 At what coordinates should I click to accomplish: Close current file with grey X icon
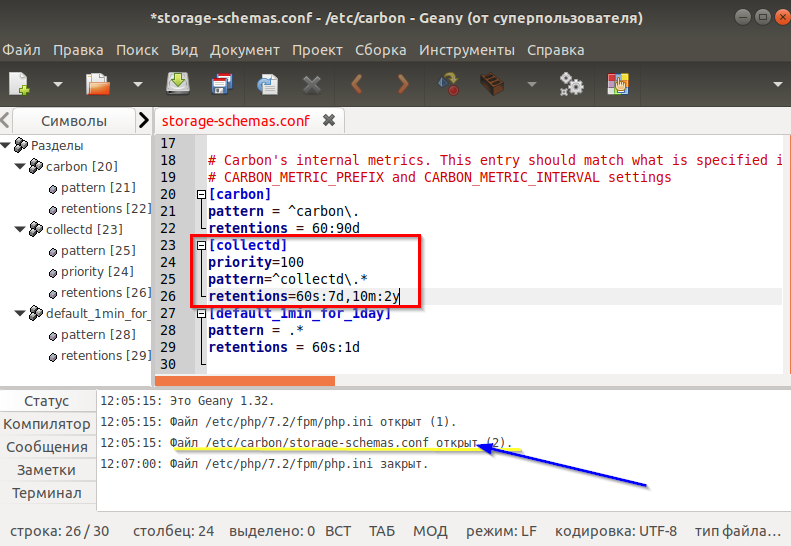[312, 84]
